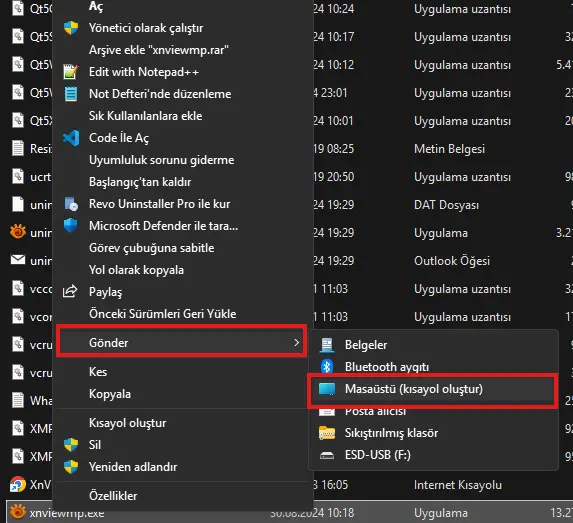
Task: Click the shield icon beside Yönetici olarak çalıştır
Action: coord(71,28)
